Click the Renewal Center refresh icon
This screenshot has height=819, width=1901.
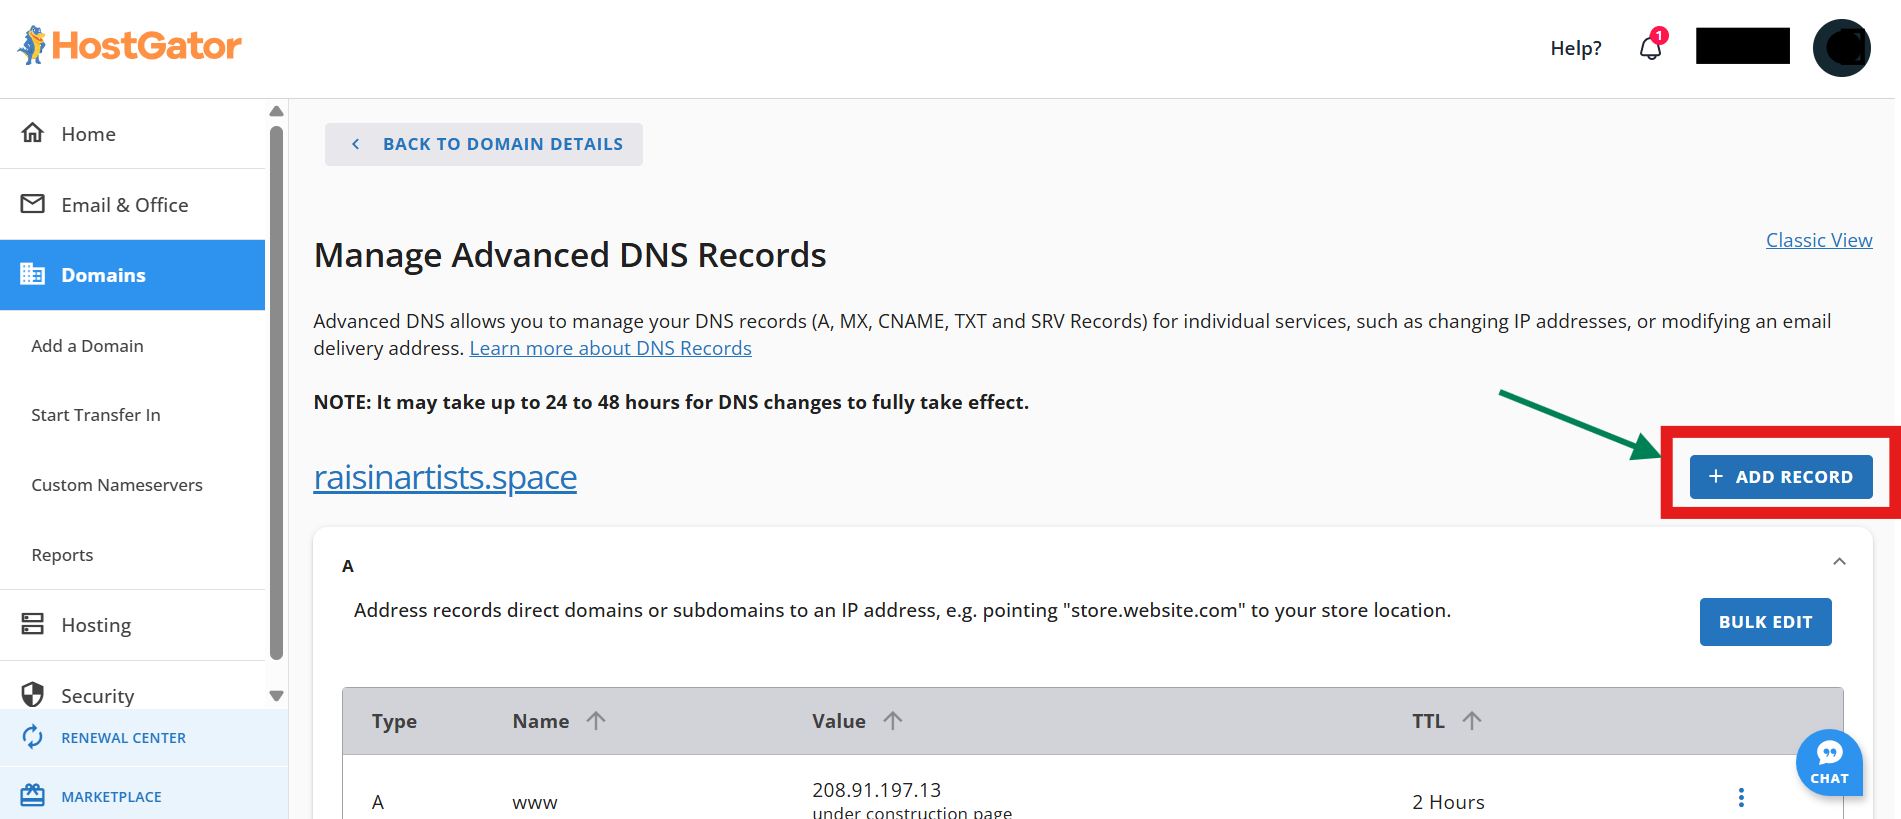click(33, 737)
